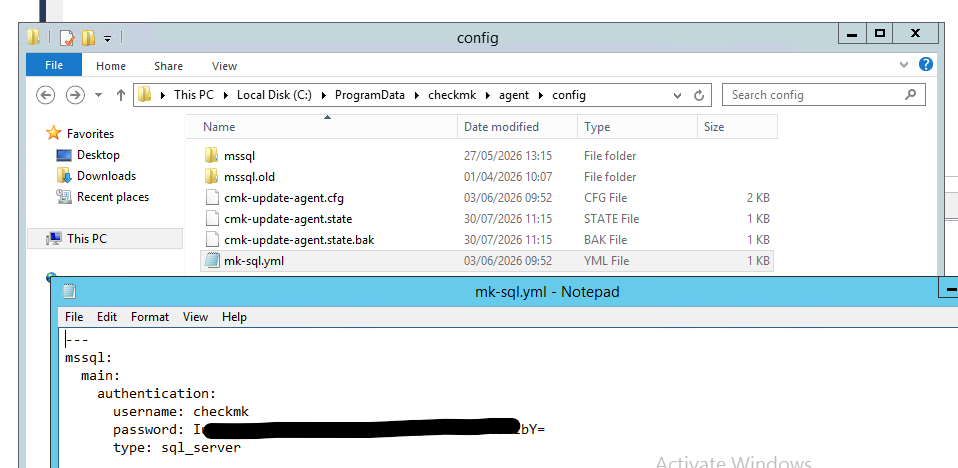
Task: Click 'checkmk' breadcrumb in address bar
Action: 452,95
